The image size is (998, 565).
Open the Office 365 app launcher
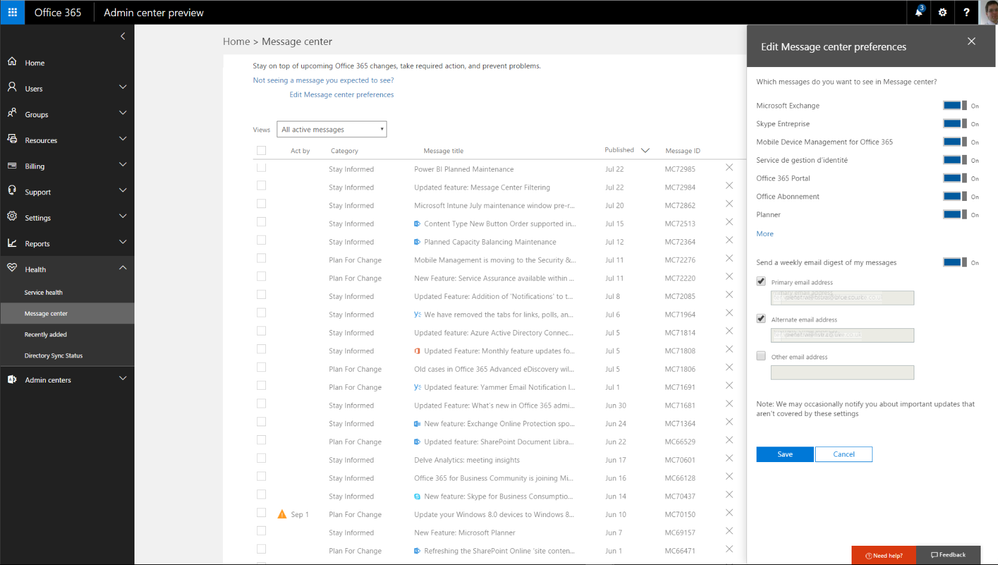[13, 12]
